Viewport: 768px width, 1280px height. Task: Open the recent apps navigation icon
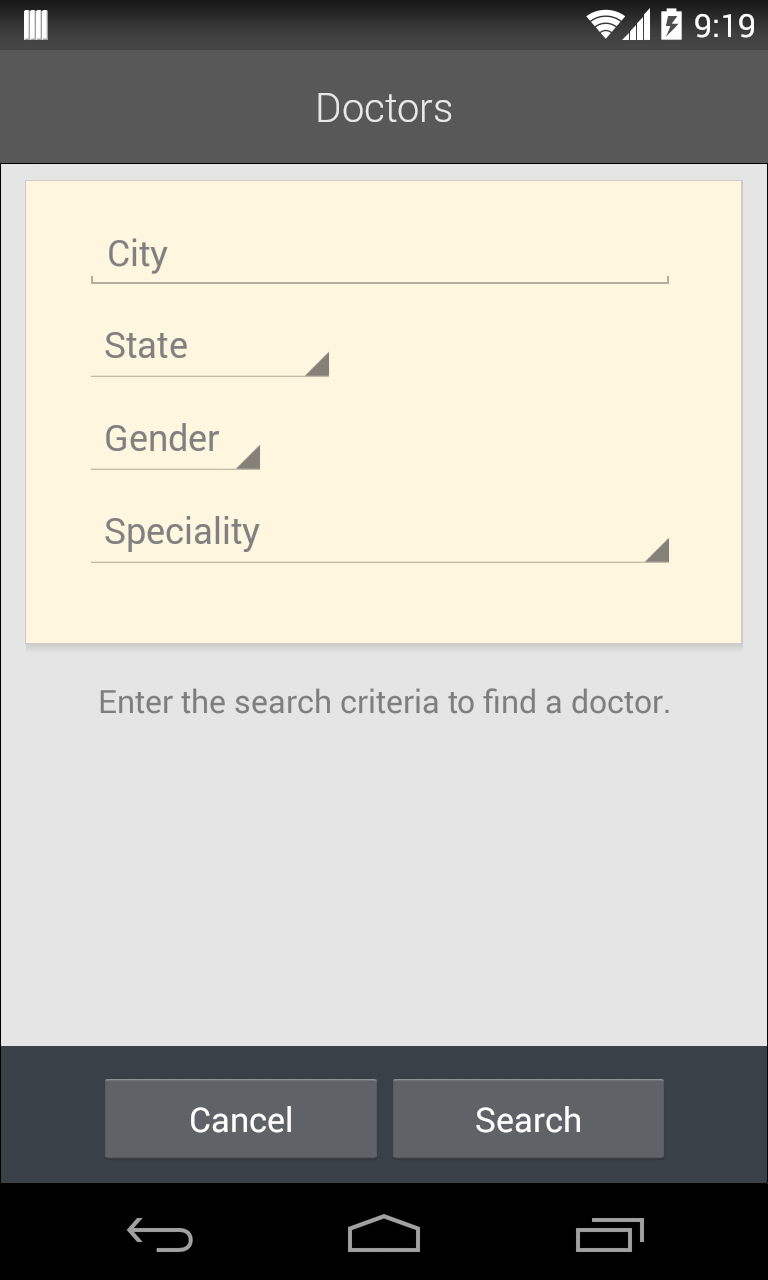[609, 1236]
